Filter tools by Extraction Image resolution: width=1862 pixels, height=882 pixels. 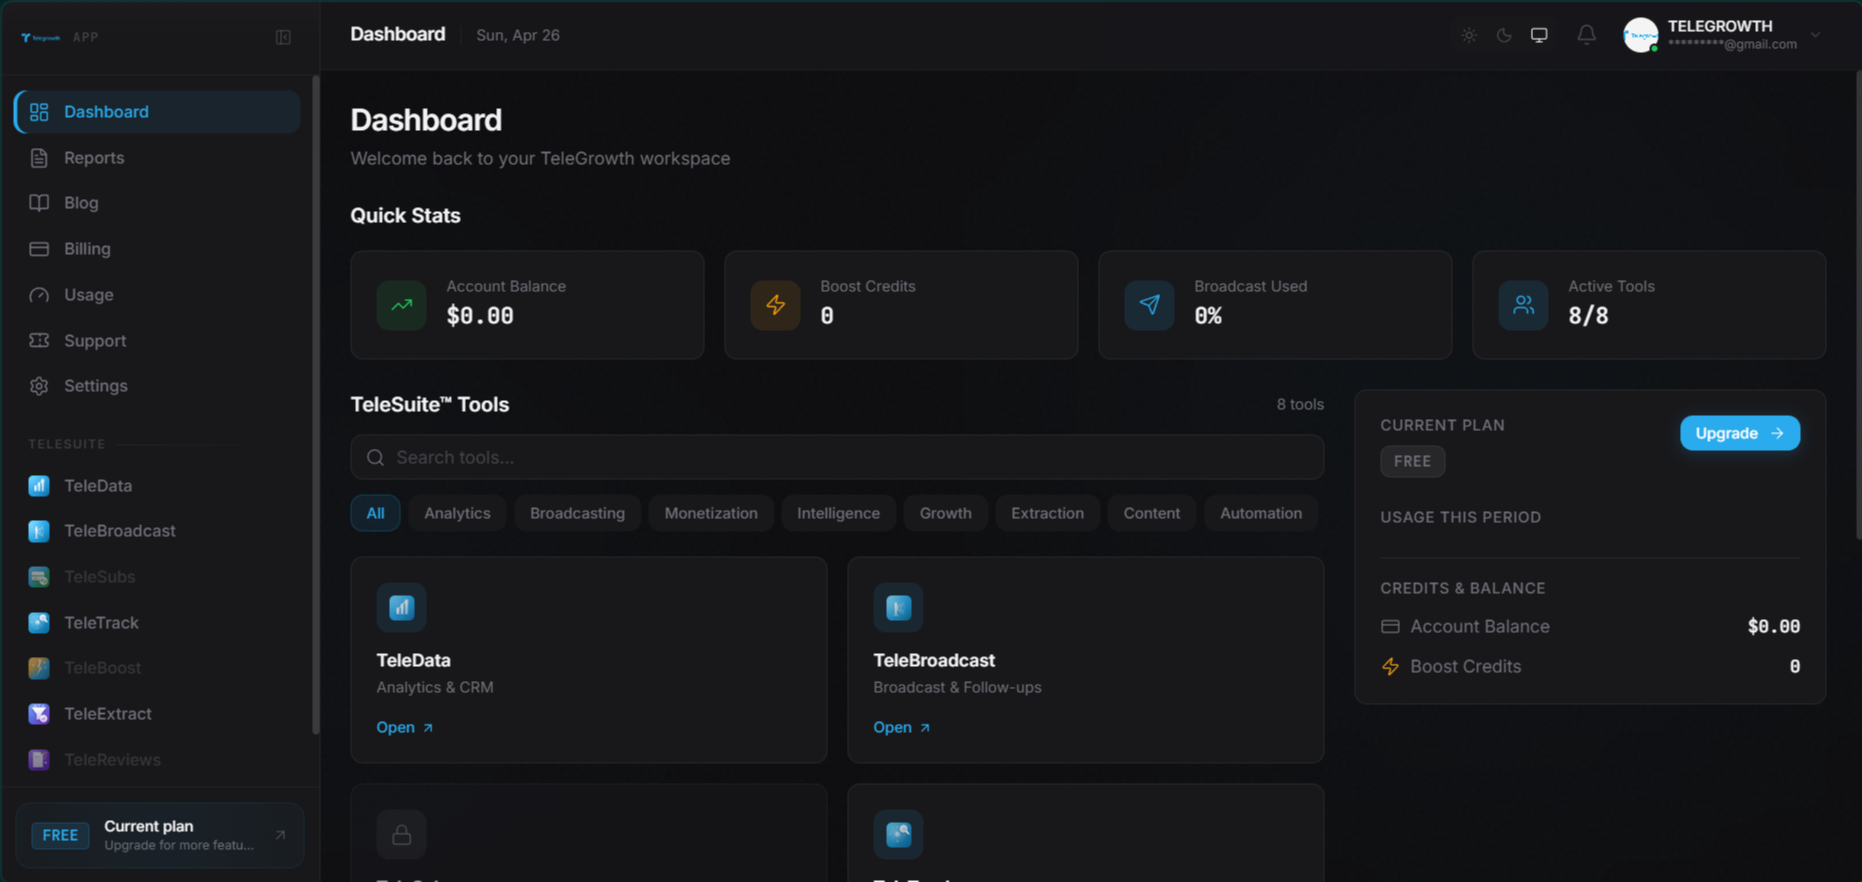(1047, 513)
